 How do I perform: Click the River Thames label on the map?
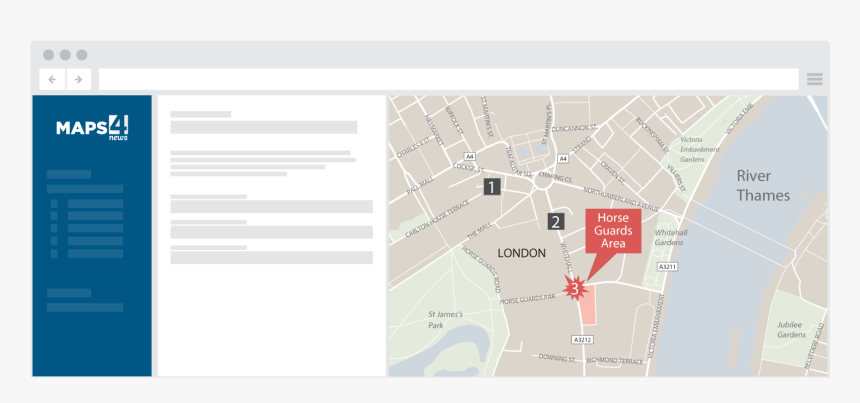[762, 185]
